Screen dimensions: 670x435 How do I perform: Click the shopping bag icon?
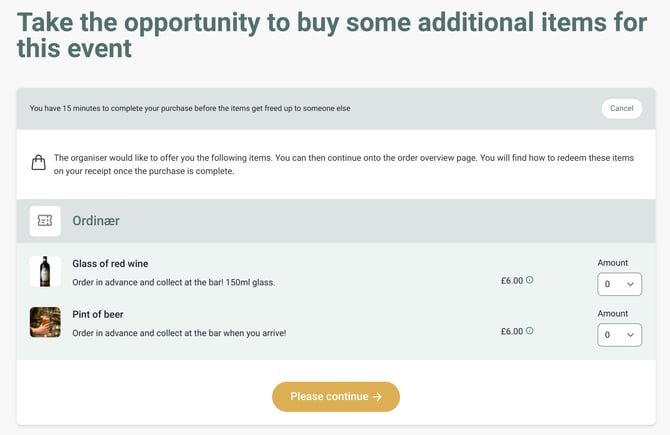pos(38,163)
